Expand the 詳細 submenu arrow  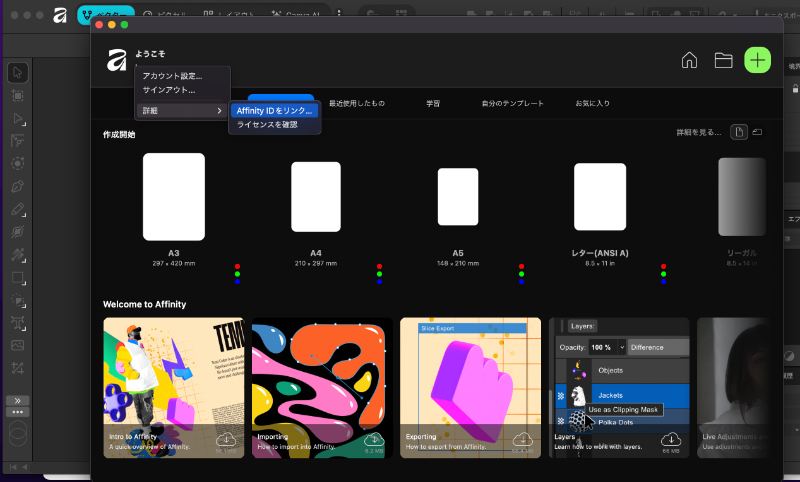tap(219, 110)
